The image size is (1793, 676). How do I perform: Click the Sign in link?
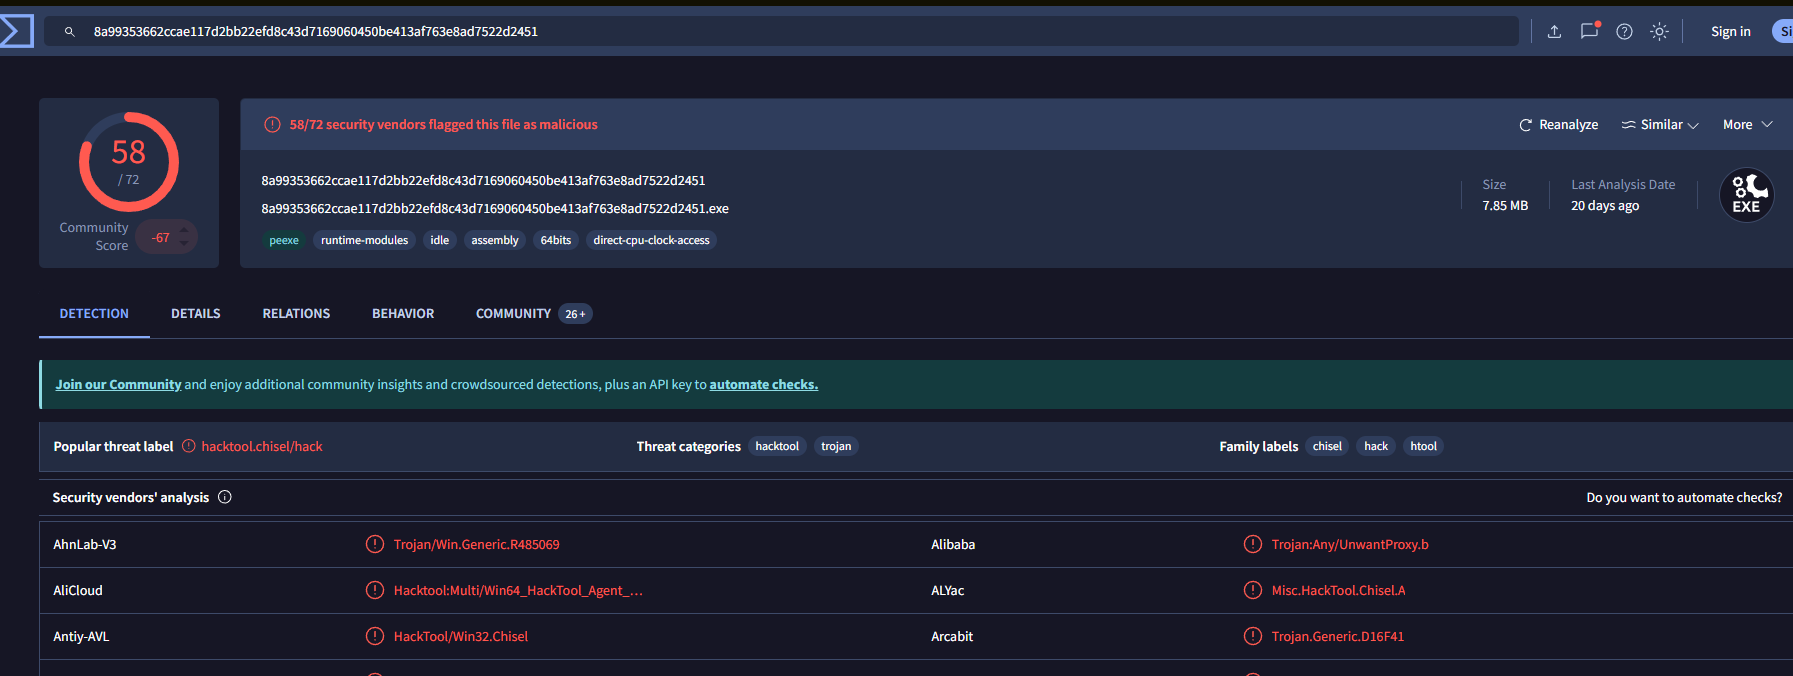click(x=1730, y=32)
